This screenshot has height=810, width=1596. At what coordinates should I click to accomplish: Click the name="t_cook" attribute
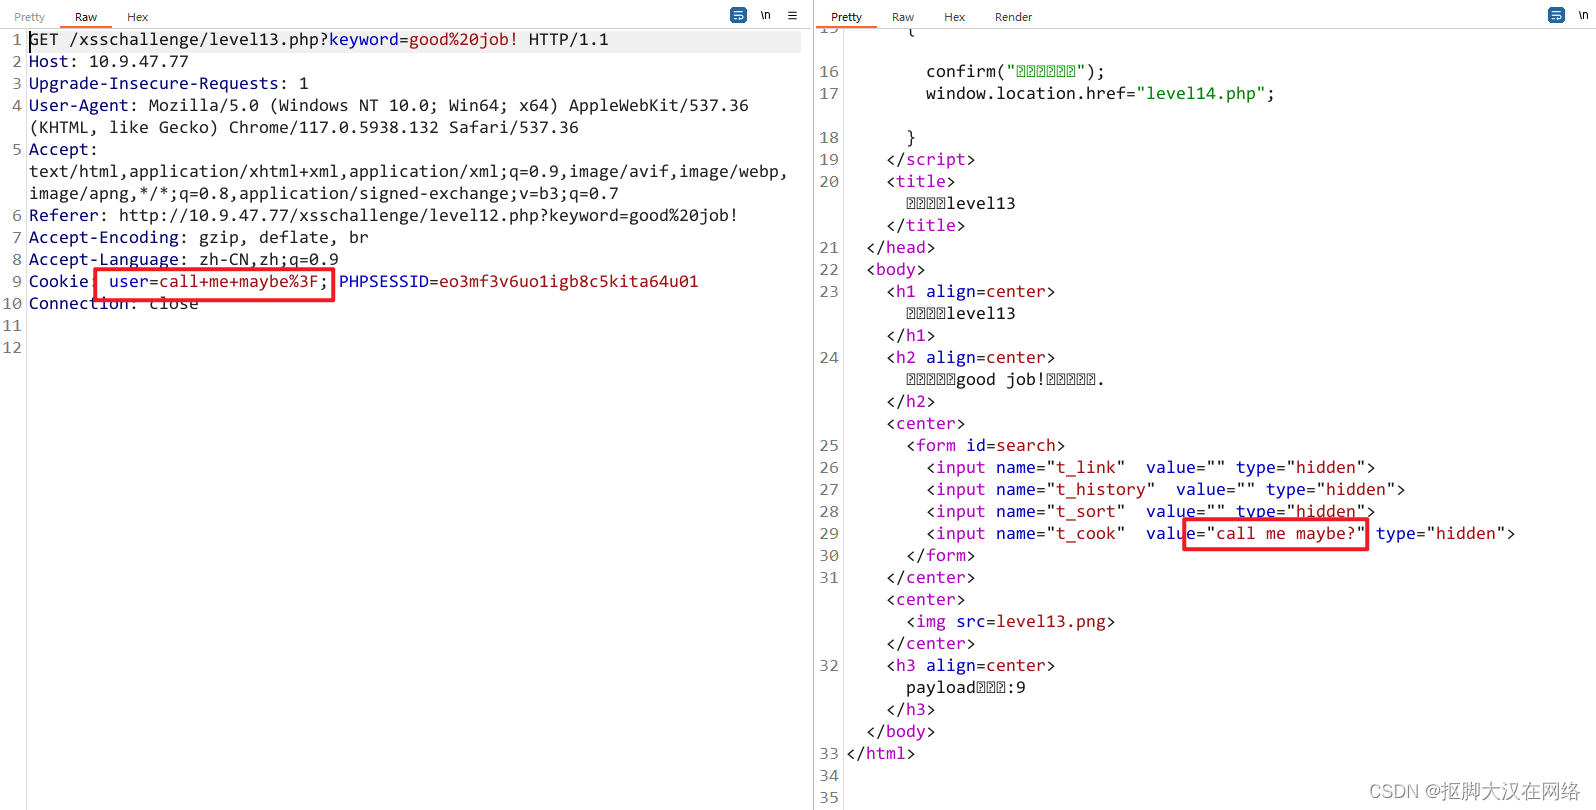(1061, 534)
